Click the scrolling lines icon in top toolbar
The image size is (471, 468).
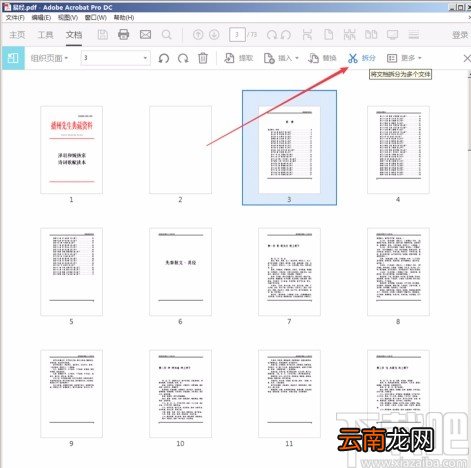pyautogui.click(x=414, y=35)
